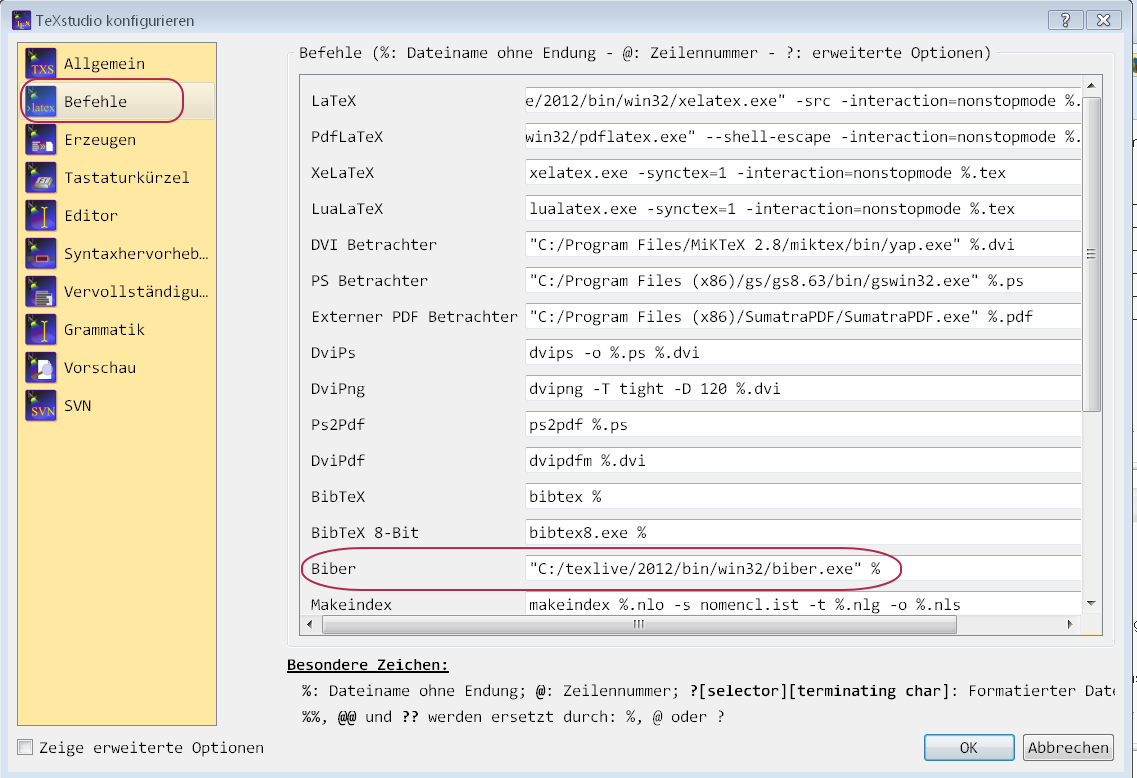Viewport: 1137px width, 778px height.
Task: Select the SVN icon
Action: (41, 405)
